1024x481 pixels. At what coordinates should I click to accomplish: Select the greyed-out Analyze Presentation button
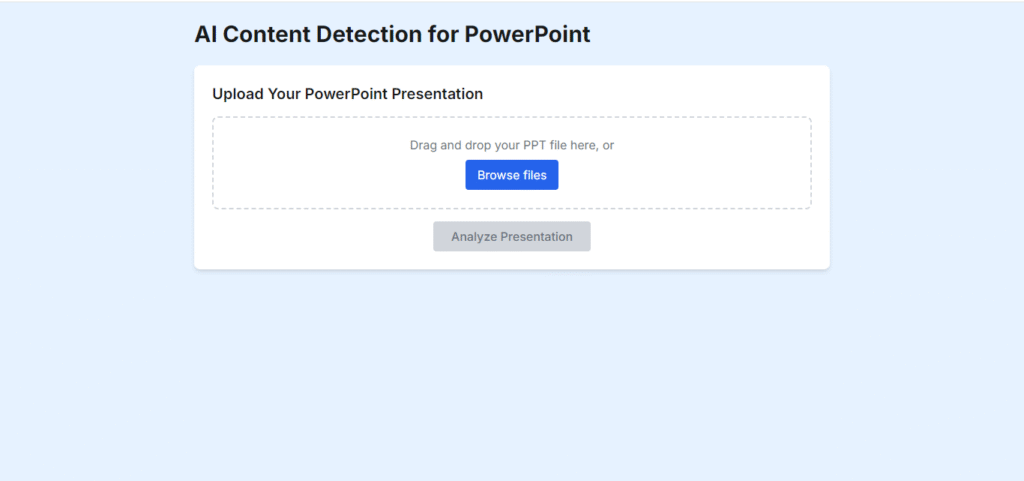coord(511,236)
